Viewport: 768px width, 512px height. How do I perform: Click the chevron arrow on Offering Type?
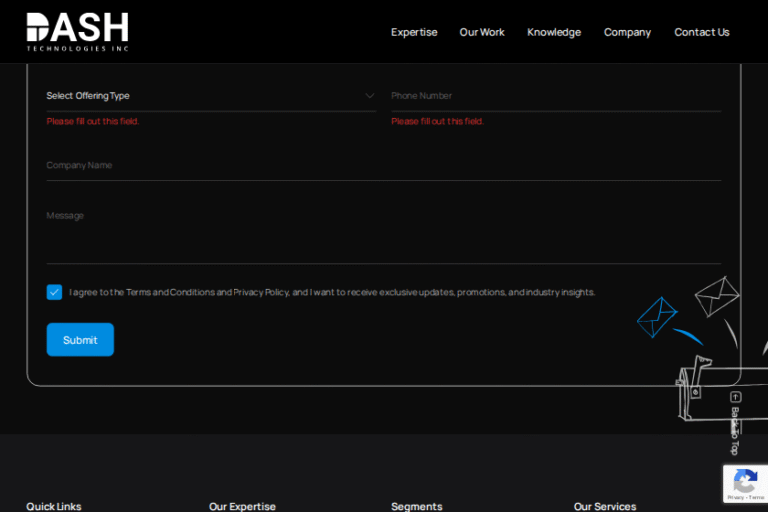(370, 96)
